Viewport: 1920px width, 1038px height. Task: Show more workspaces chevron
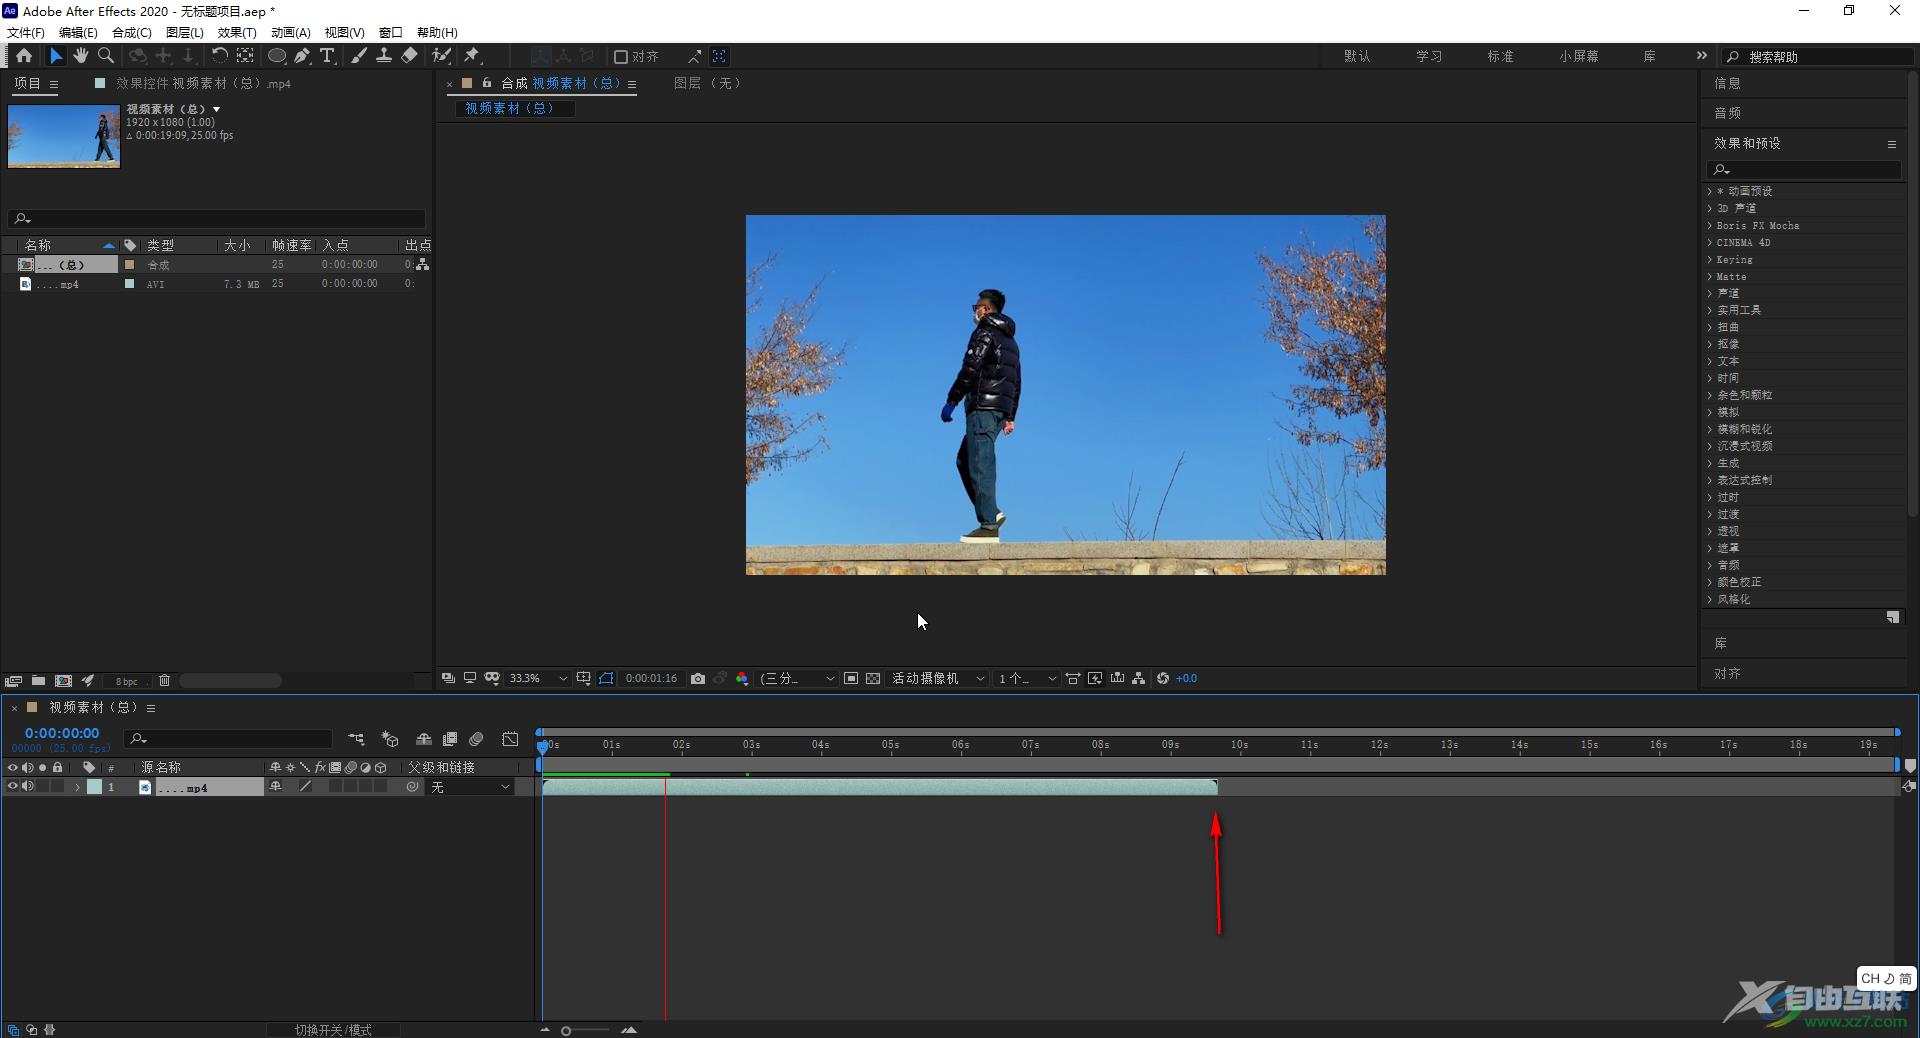click(1702, 56)
